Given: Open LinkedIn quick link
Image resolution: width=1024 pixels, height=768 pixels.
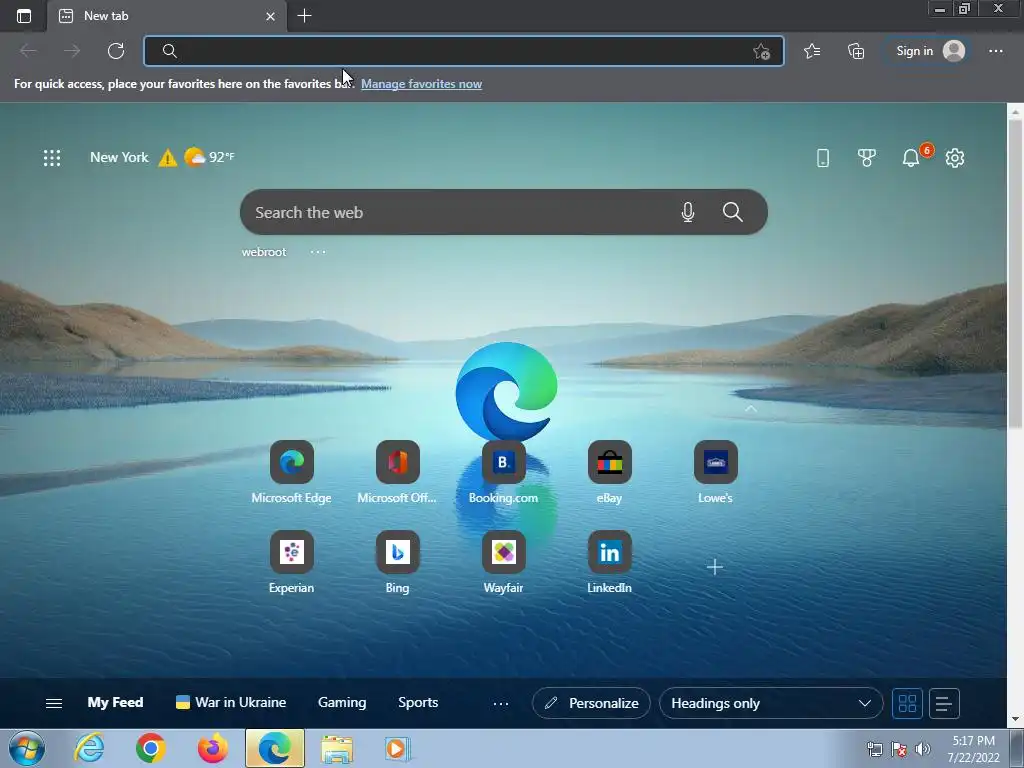Looking at the screenshot, I should (x=609, y=562).
